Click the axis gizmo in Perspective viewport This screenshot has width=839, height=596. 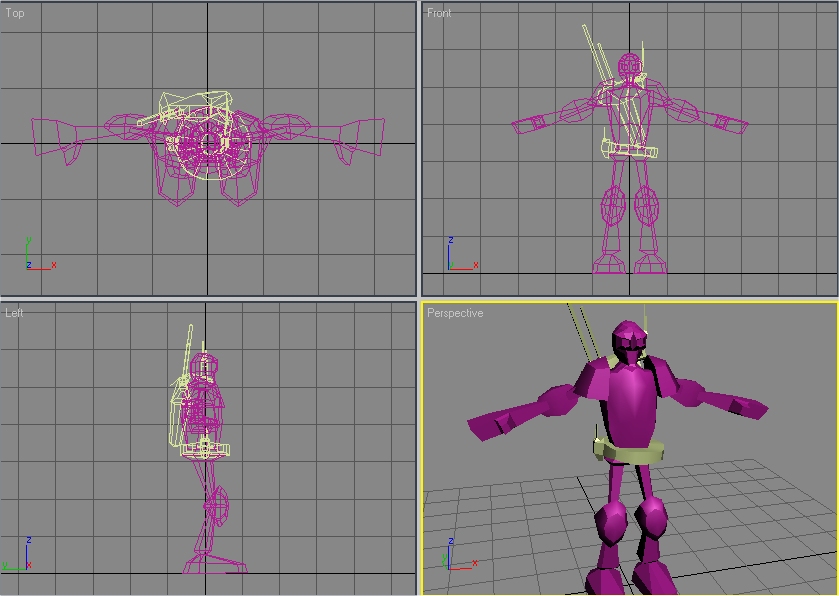click(x=459, y=554)
